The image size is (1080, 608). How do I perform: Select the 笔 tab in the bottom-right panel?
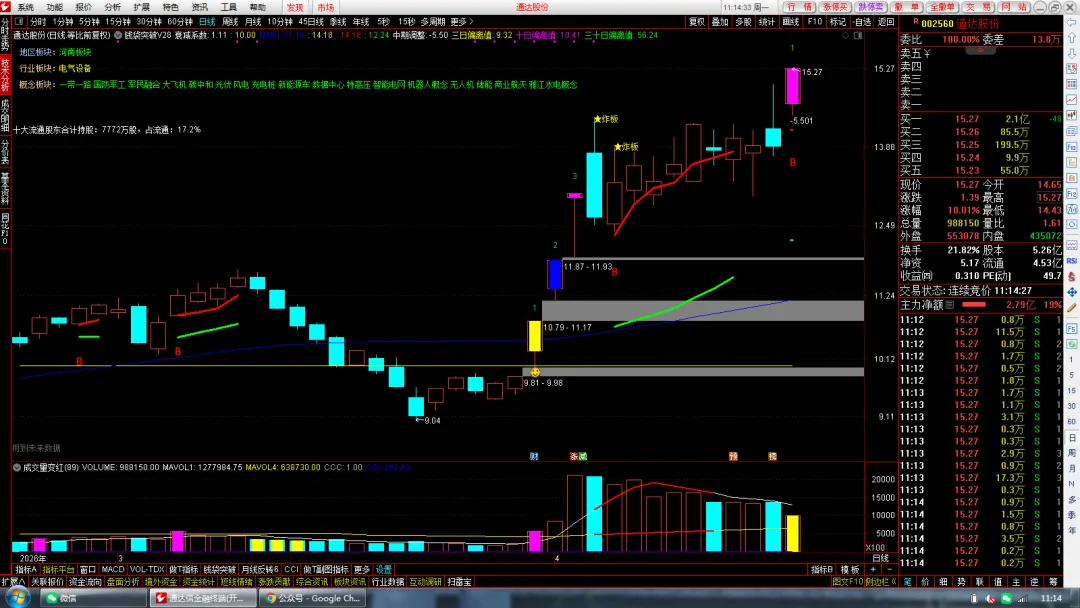point(907,582)
